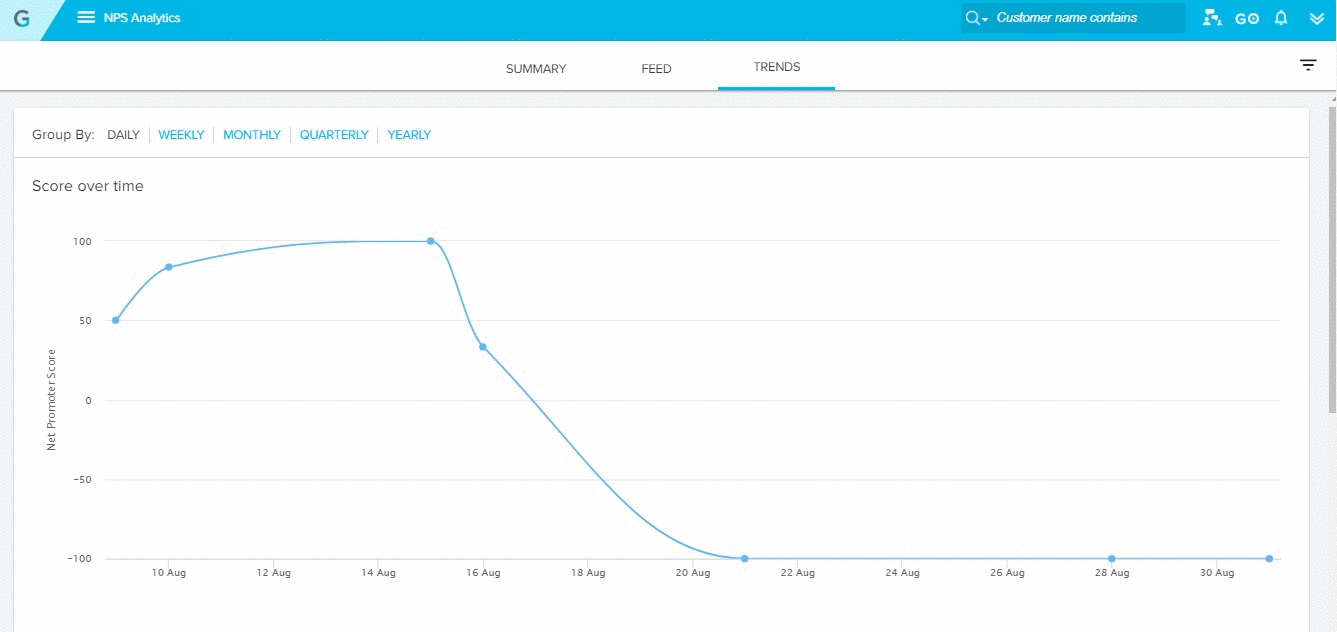Click the 15 Aug data point at 100

pos(431,241)
